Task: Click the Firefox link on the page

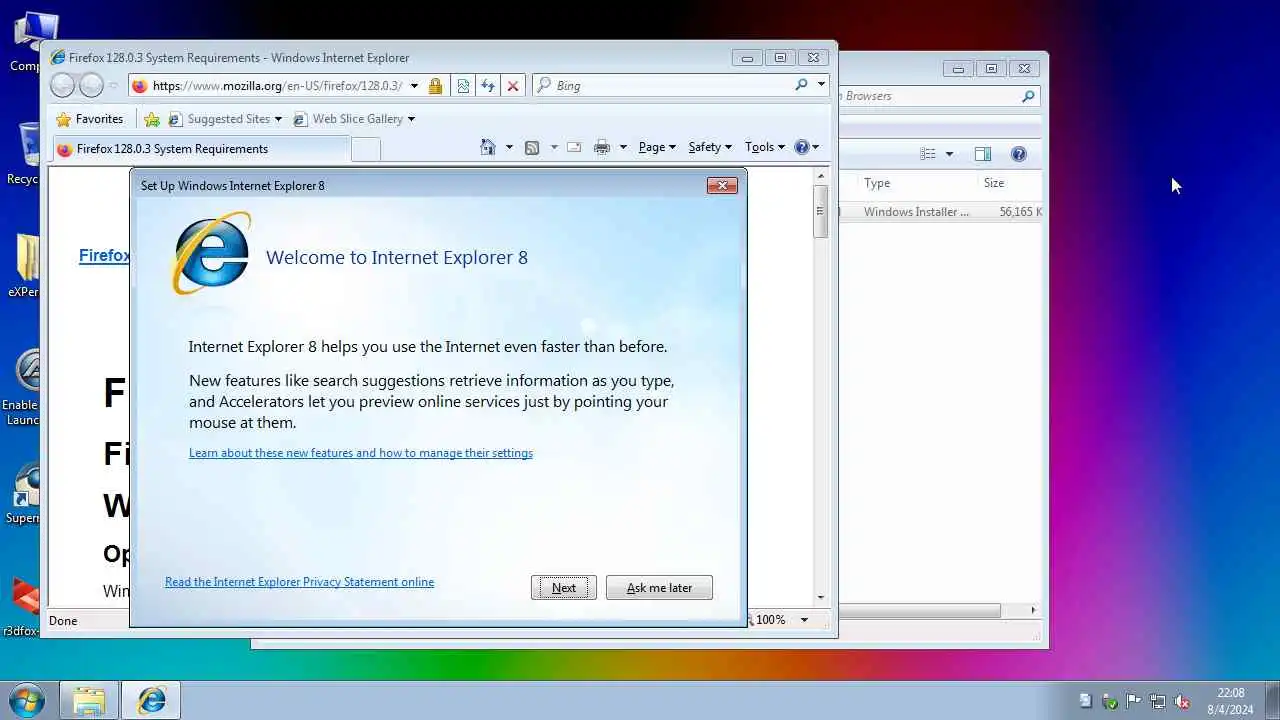Action: coord(104,255)
